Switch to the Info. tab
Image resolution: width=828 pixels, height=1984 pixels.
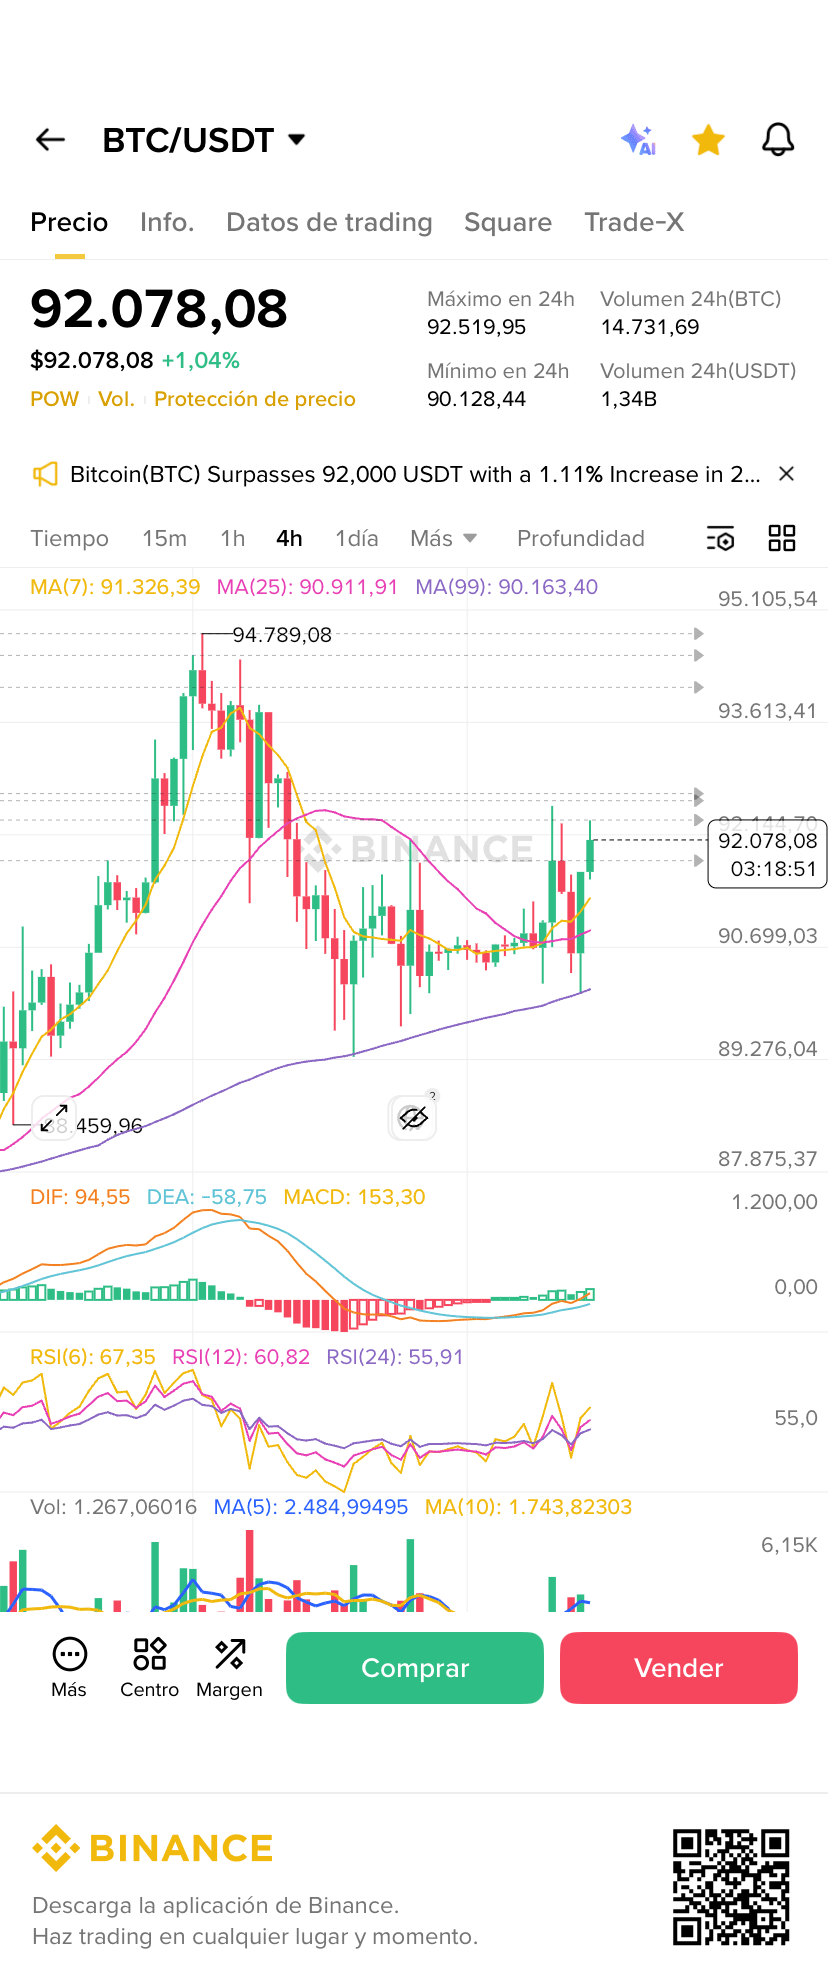pos(167,222)
